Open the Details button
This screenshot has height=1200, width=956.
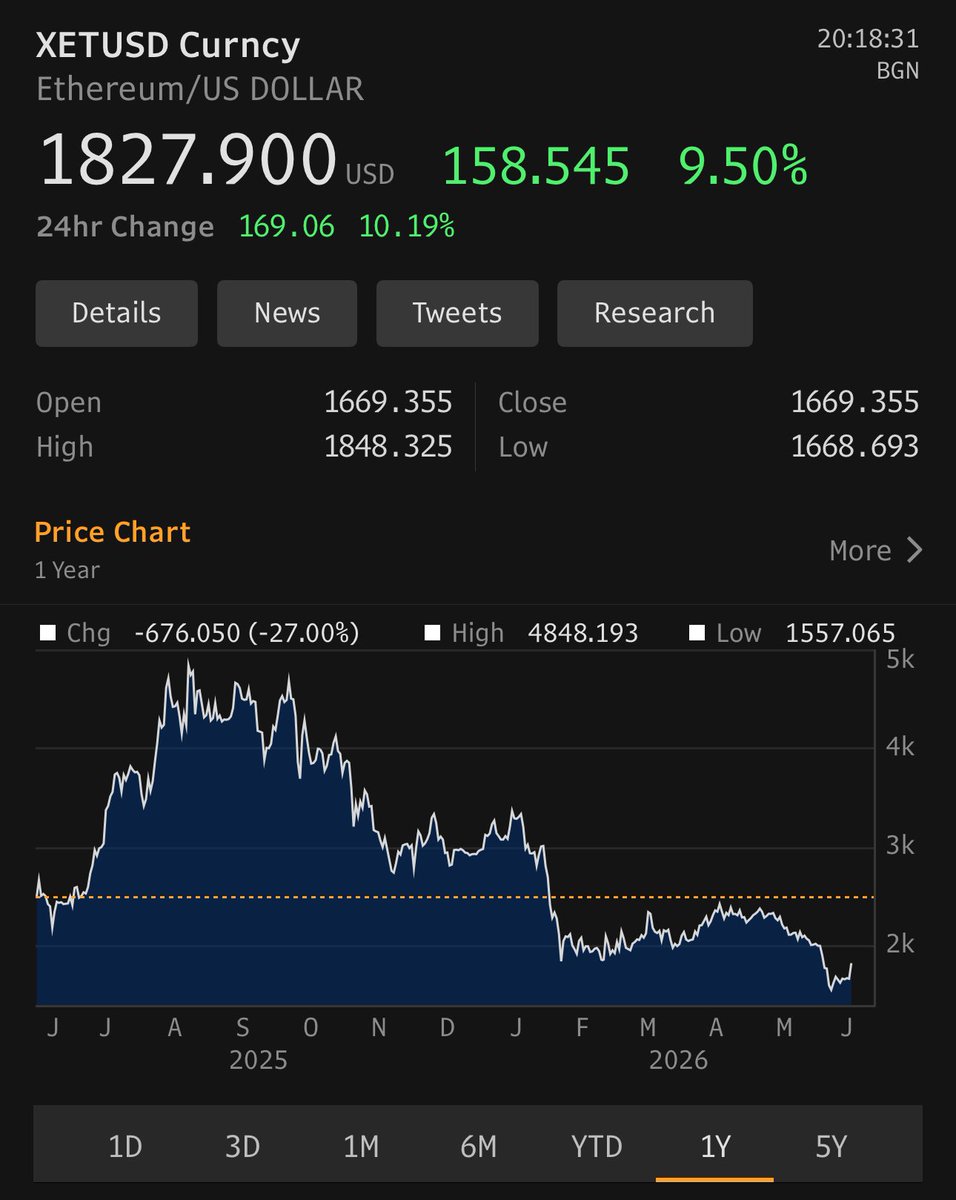click(116, 313)
